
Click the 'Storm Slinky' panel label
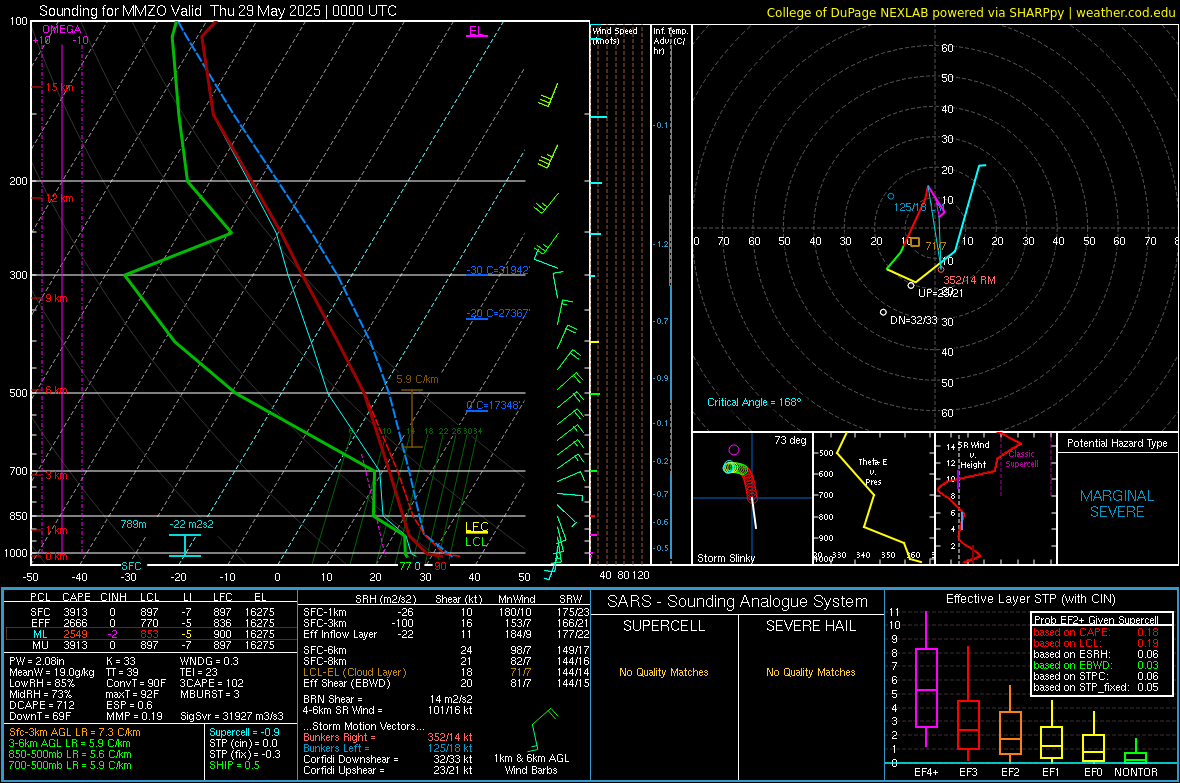coord(726,558)
